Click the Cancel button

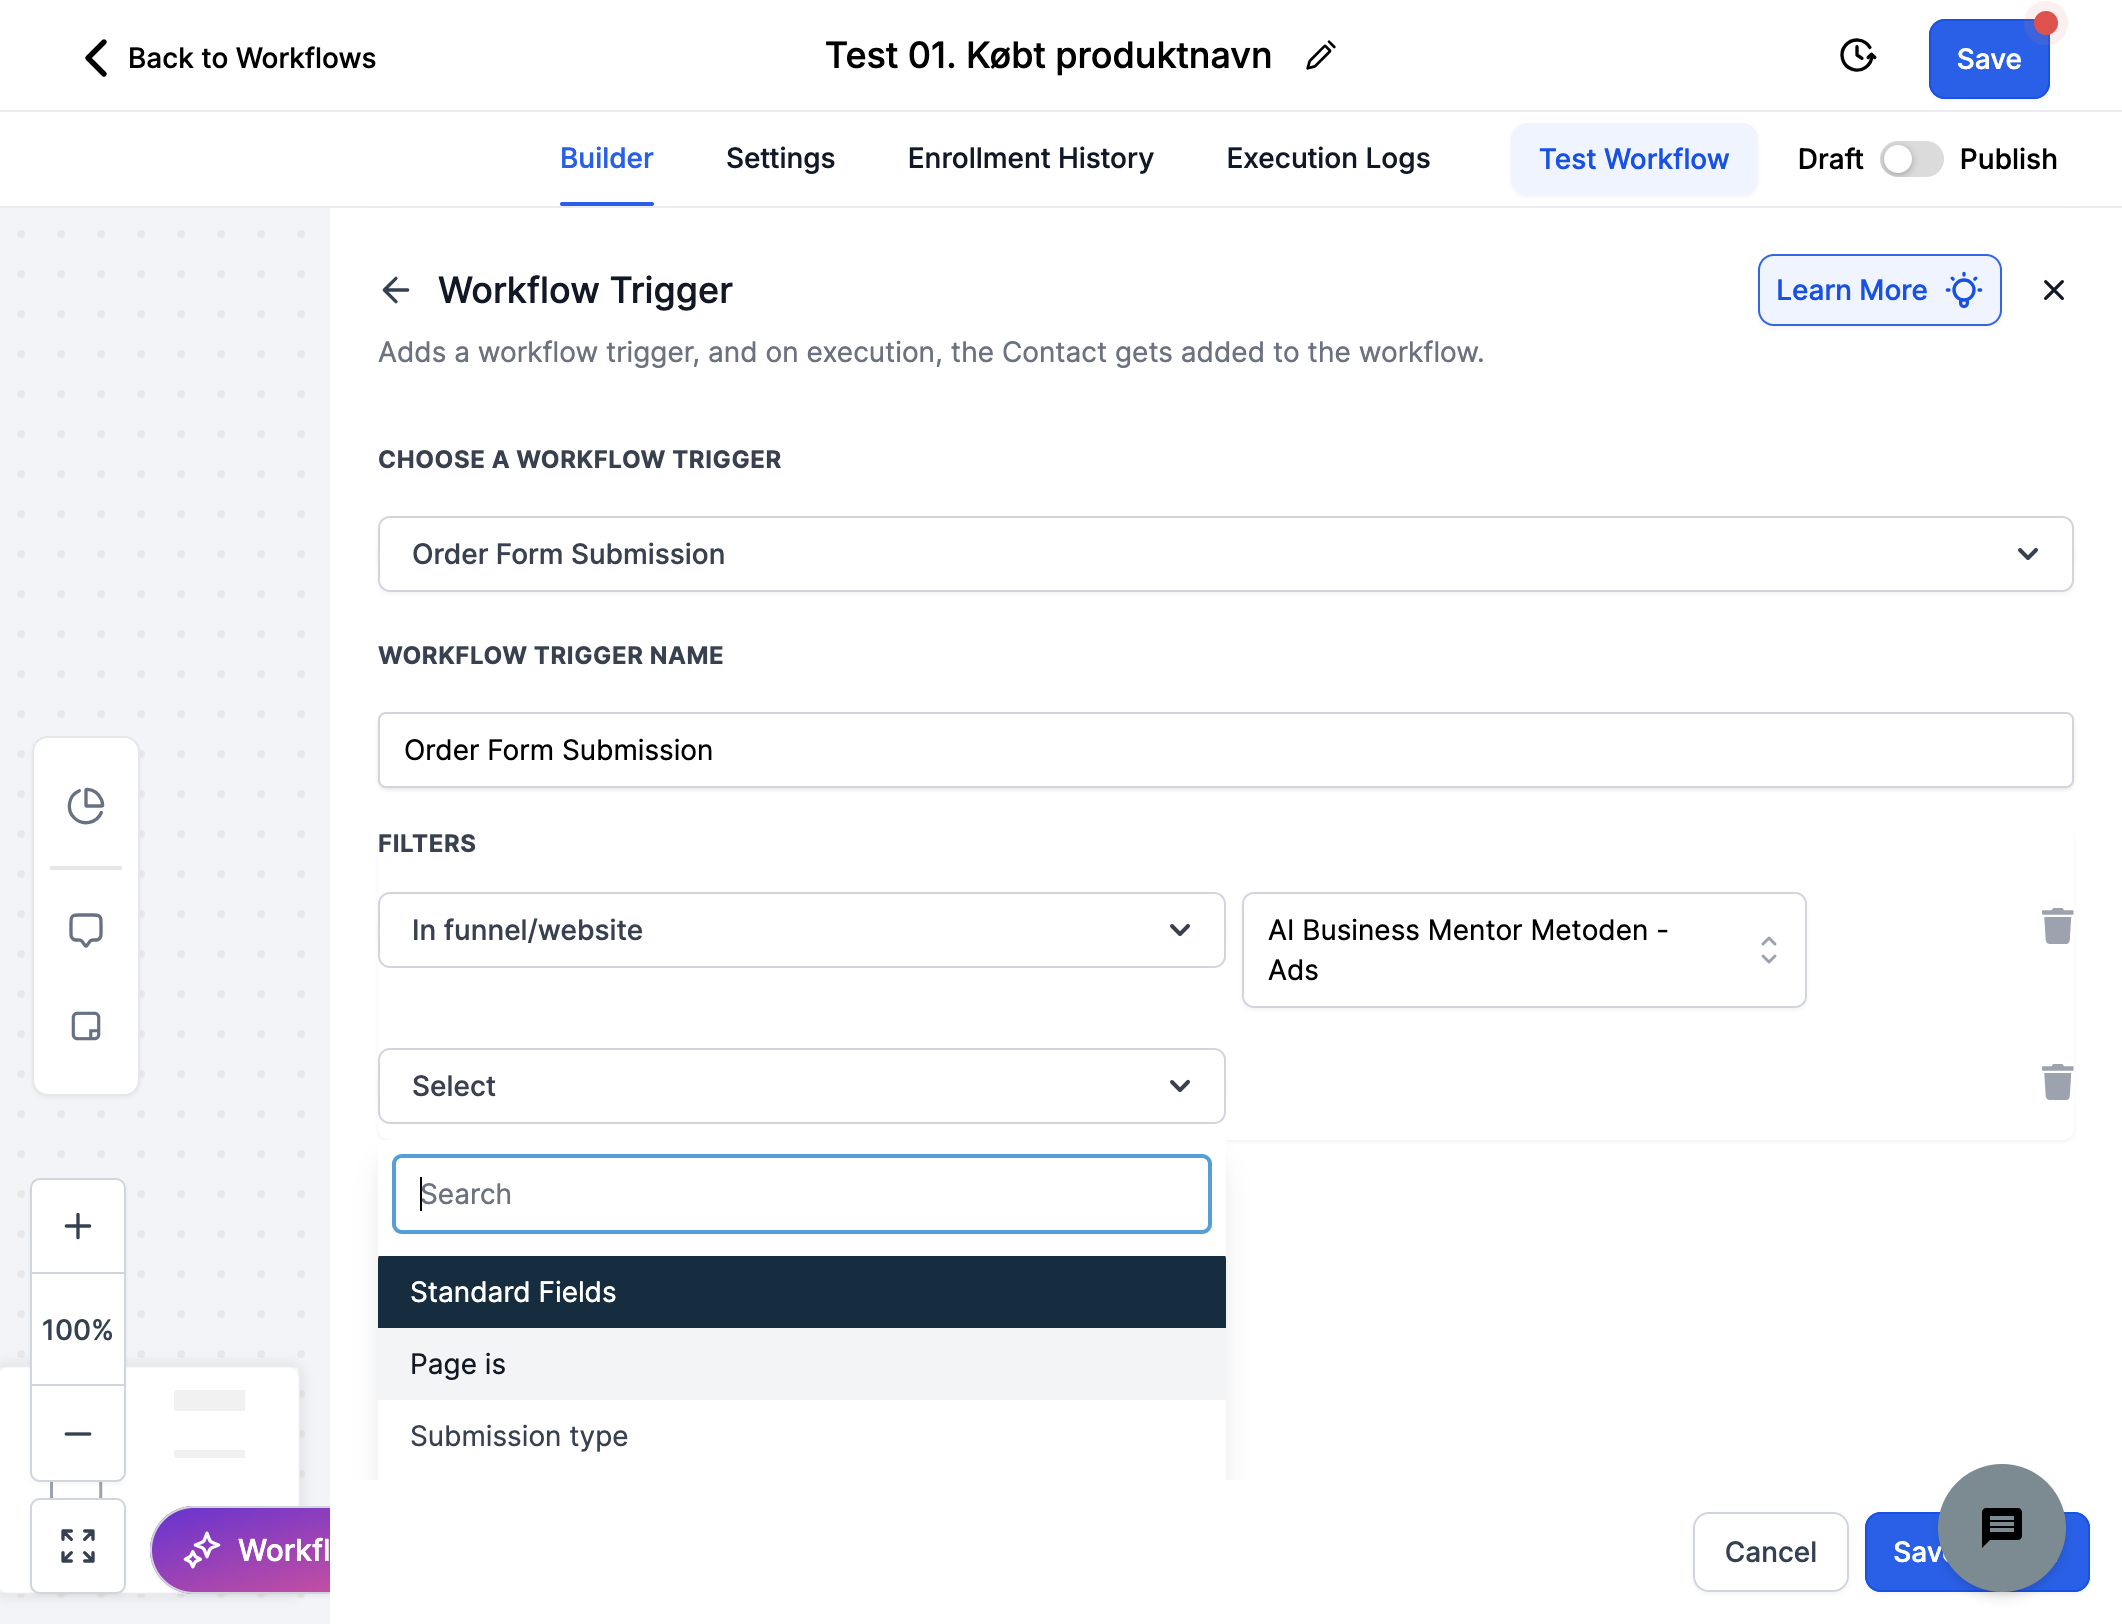coord(1770,1552)
